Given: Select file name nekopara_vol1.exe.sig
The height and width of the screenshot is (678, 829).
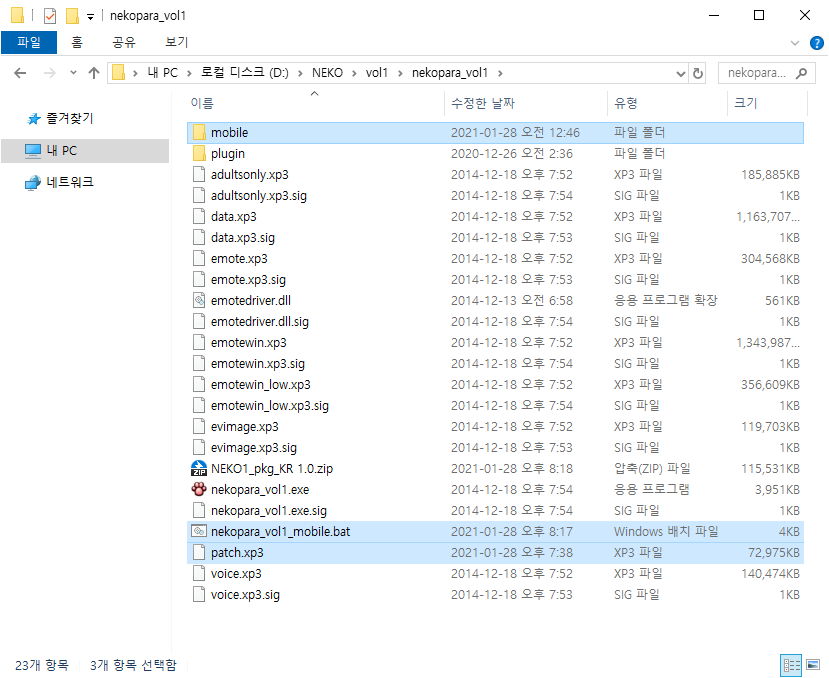Looking at the screenshot, I should pos(269,511).
